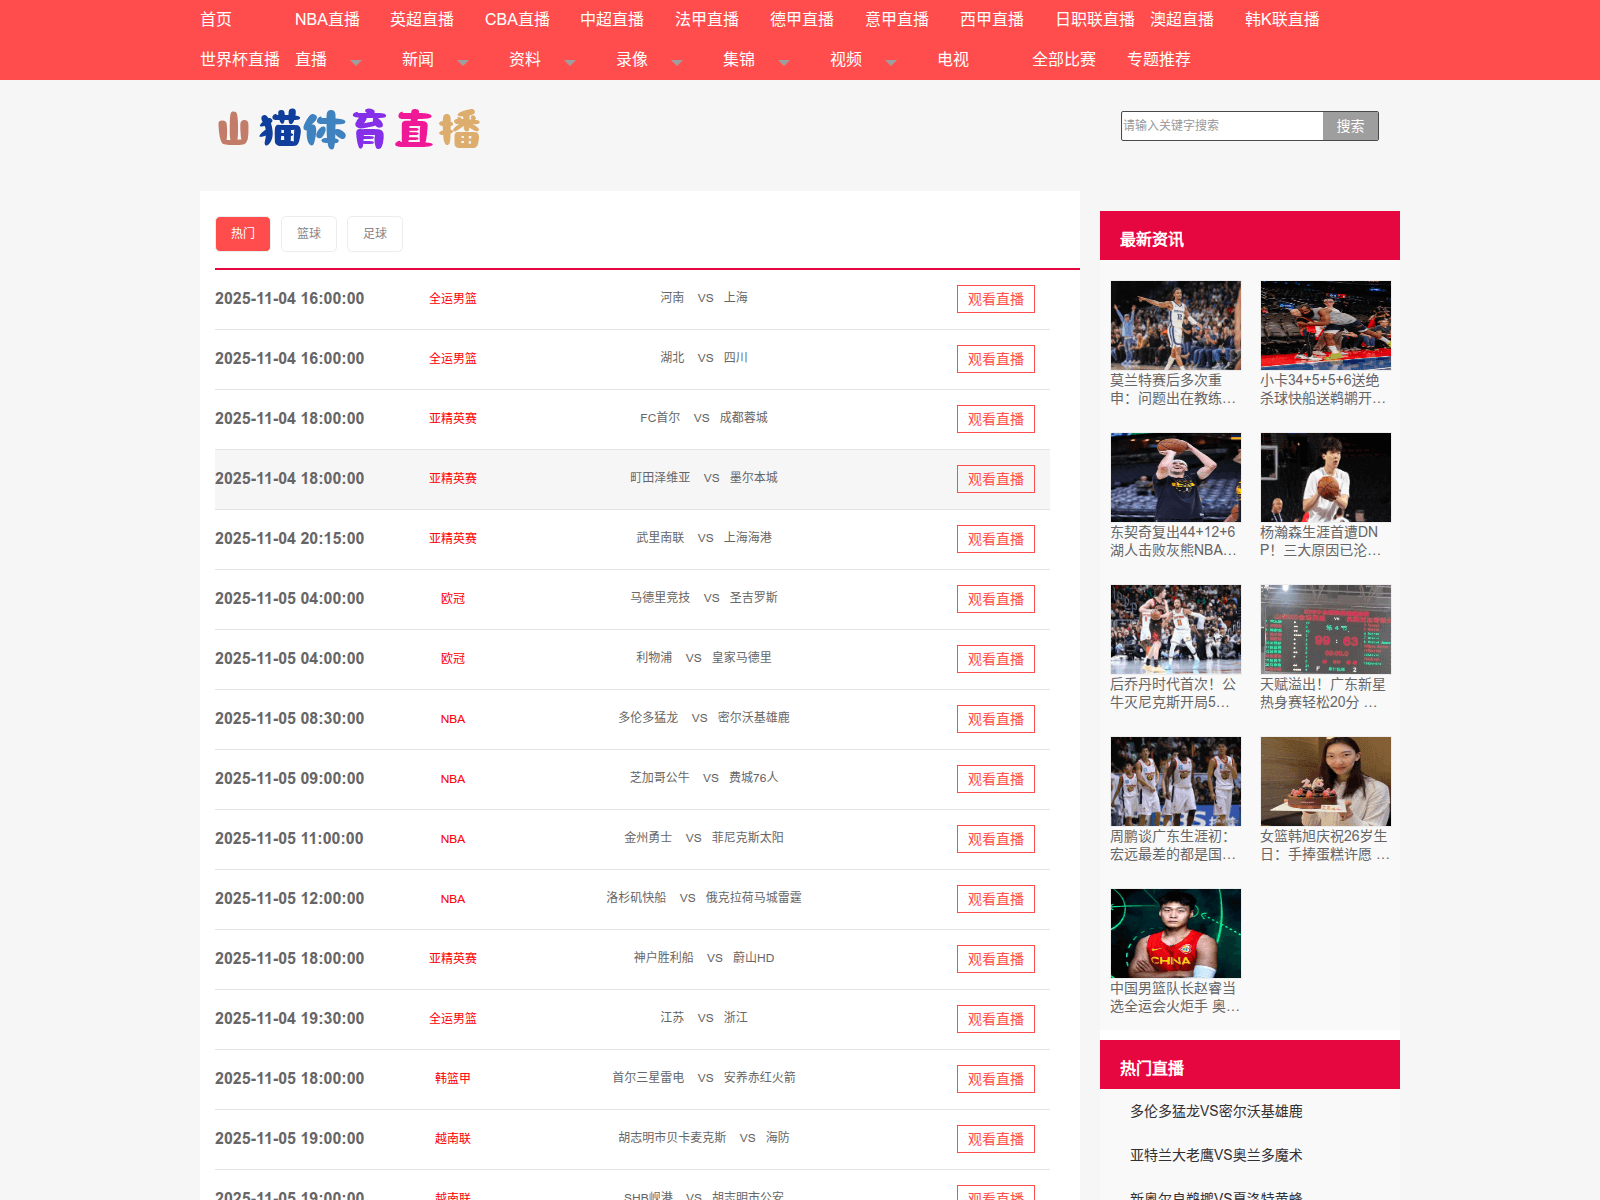
Task: Open the 东契奇 44+12+6 news thumbnail
Action: tap(1175, 477)
